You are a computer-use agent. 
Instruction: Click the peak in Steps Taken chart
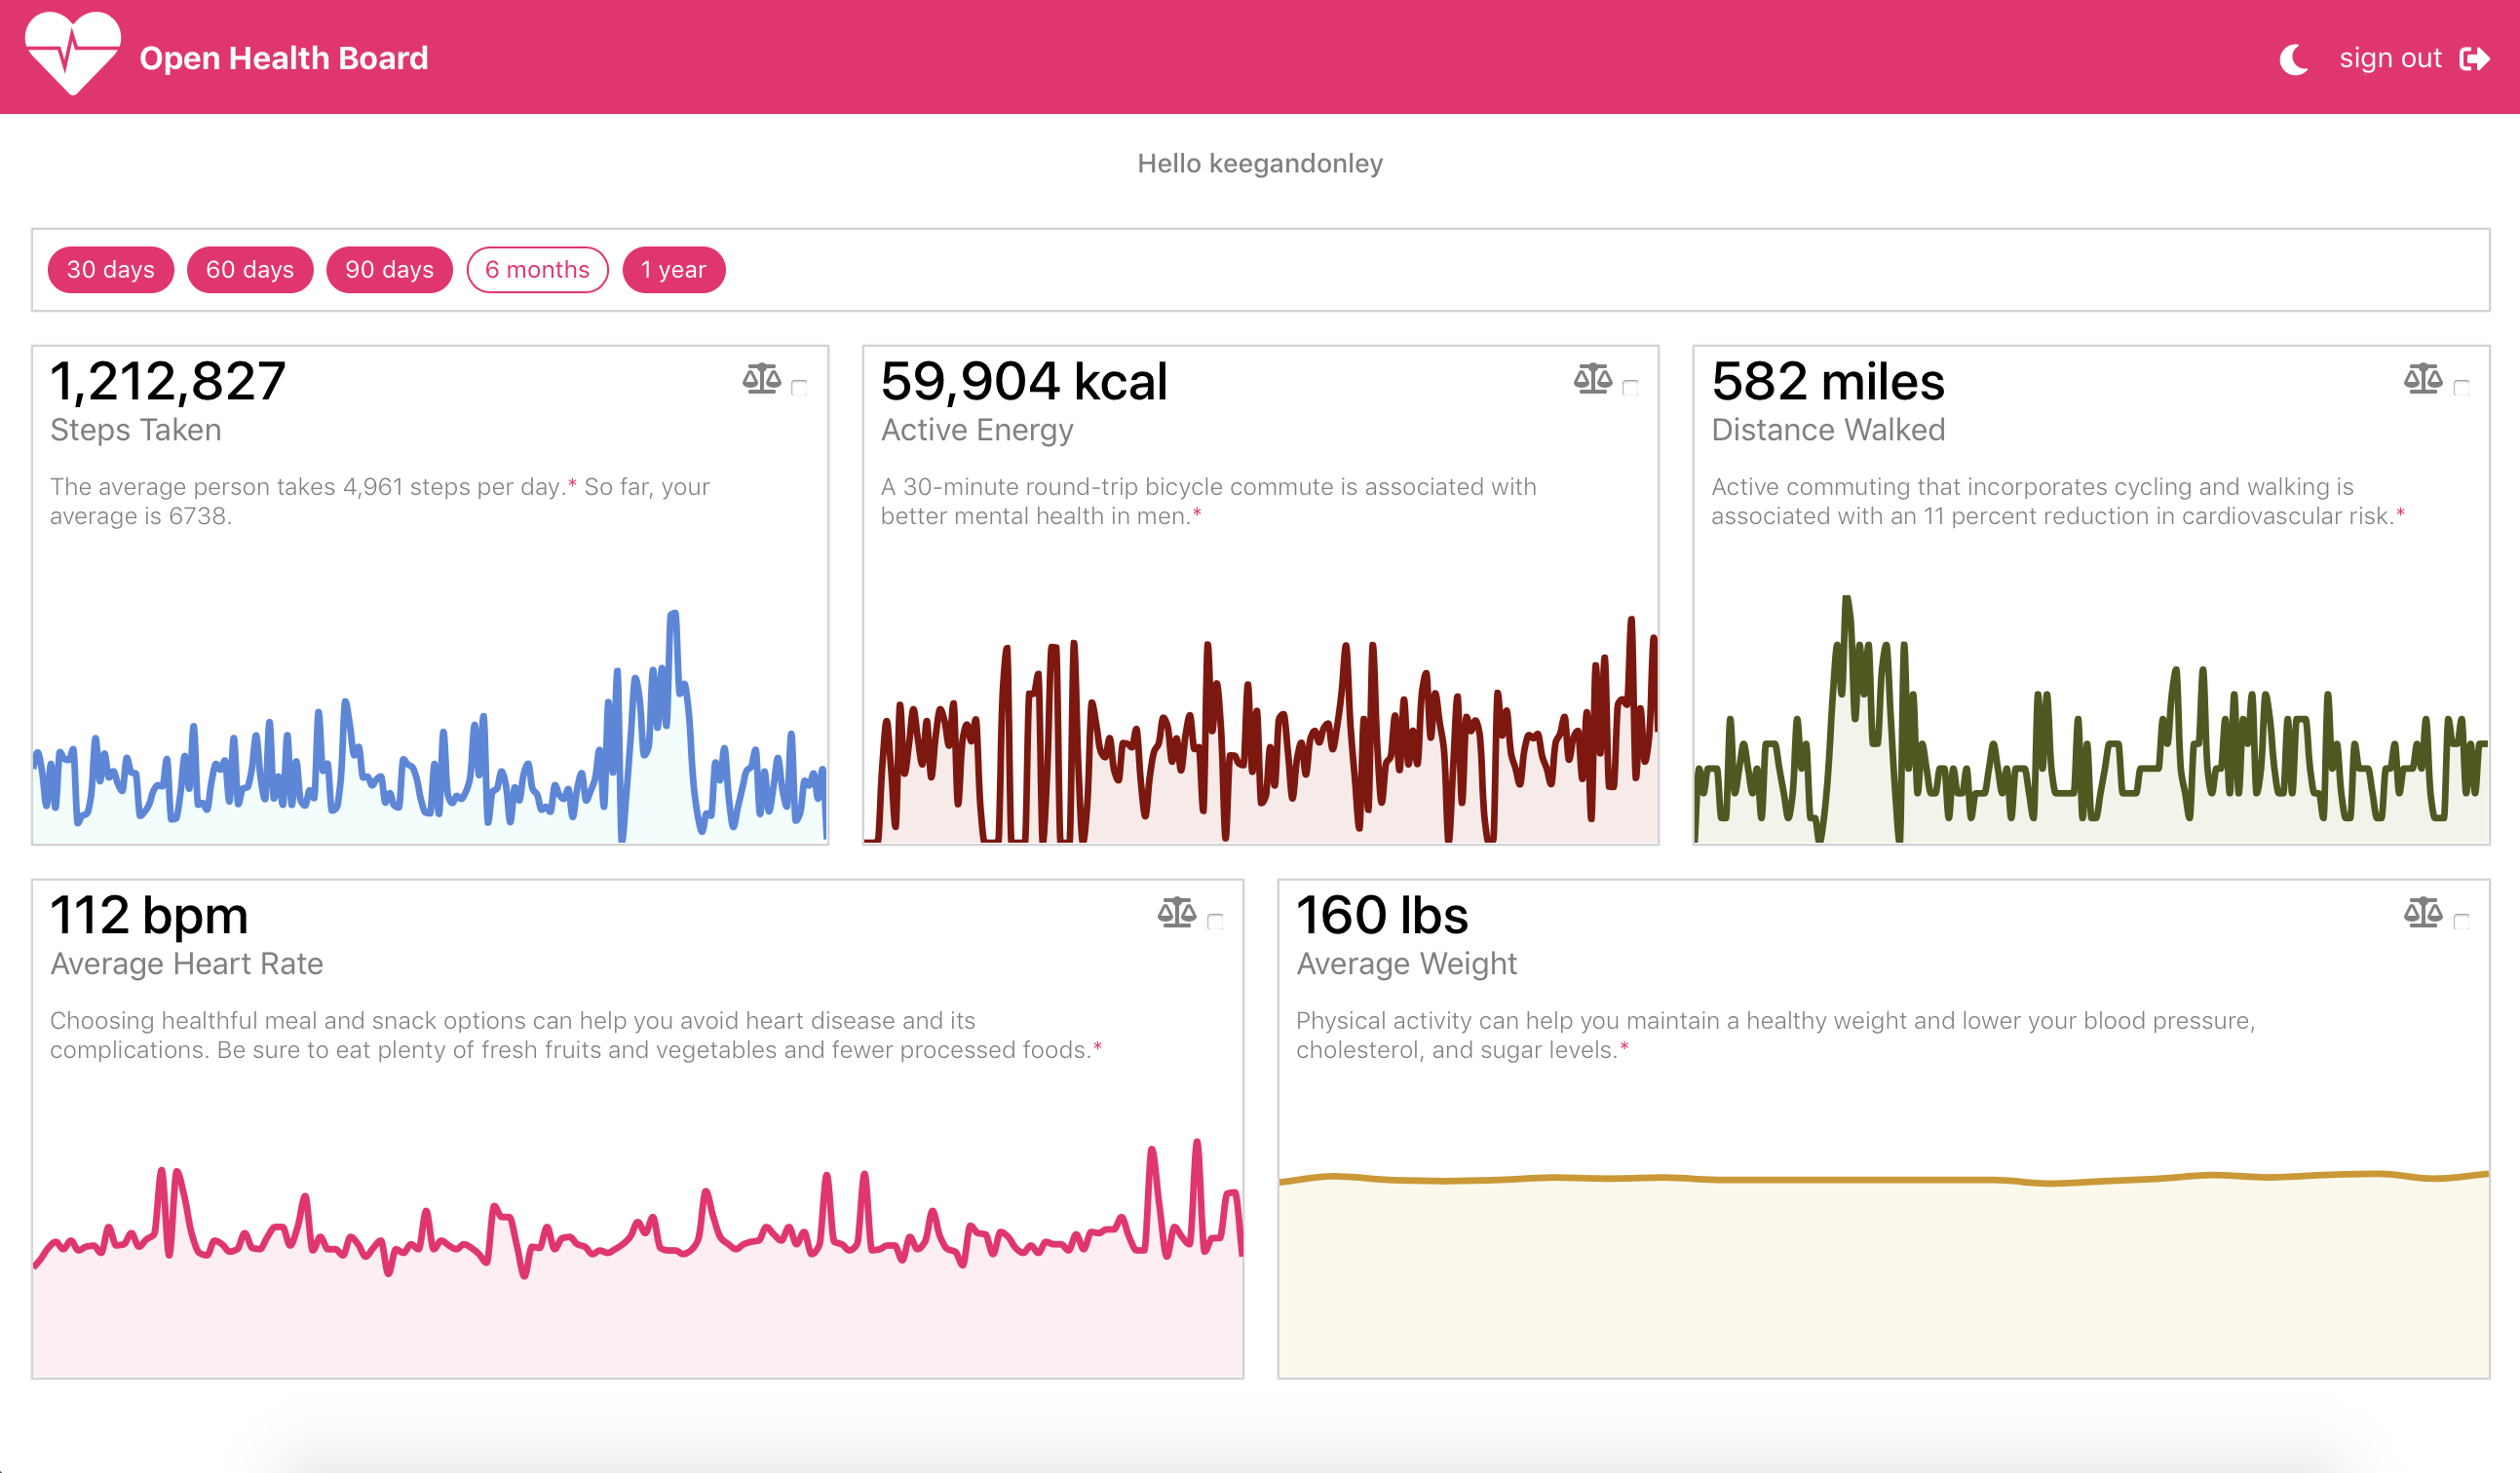[x=673, y=615]
